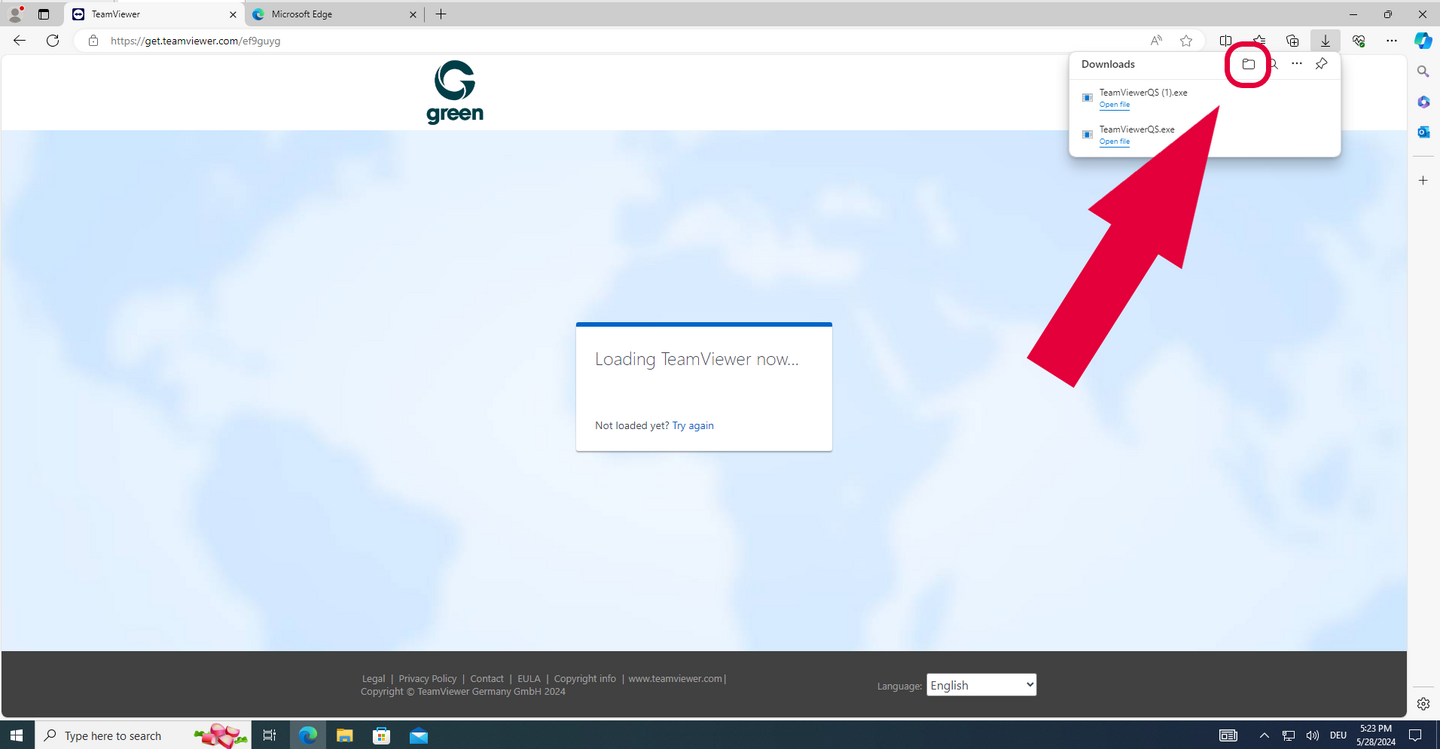Click the taskbar search box
The width and height of the screenshot is (1440, 749).
(143, 735)
